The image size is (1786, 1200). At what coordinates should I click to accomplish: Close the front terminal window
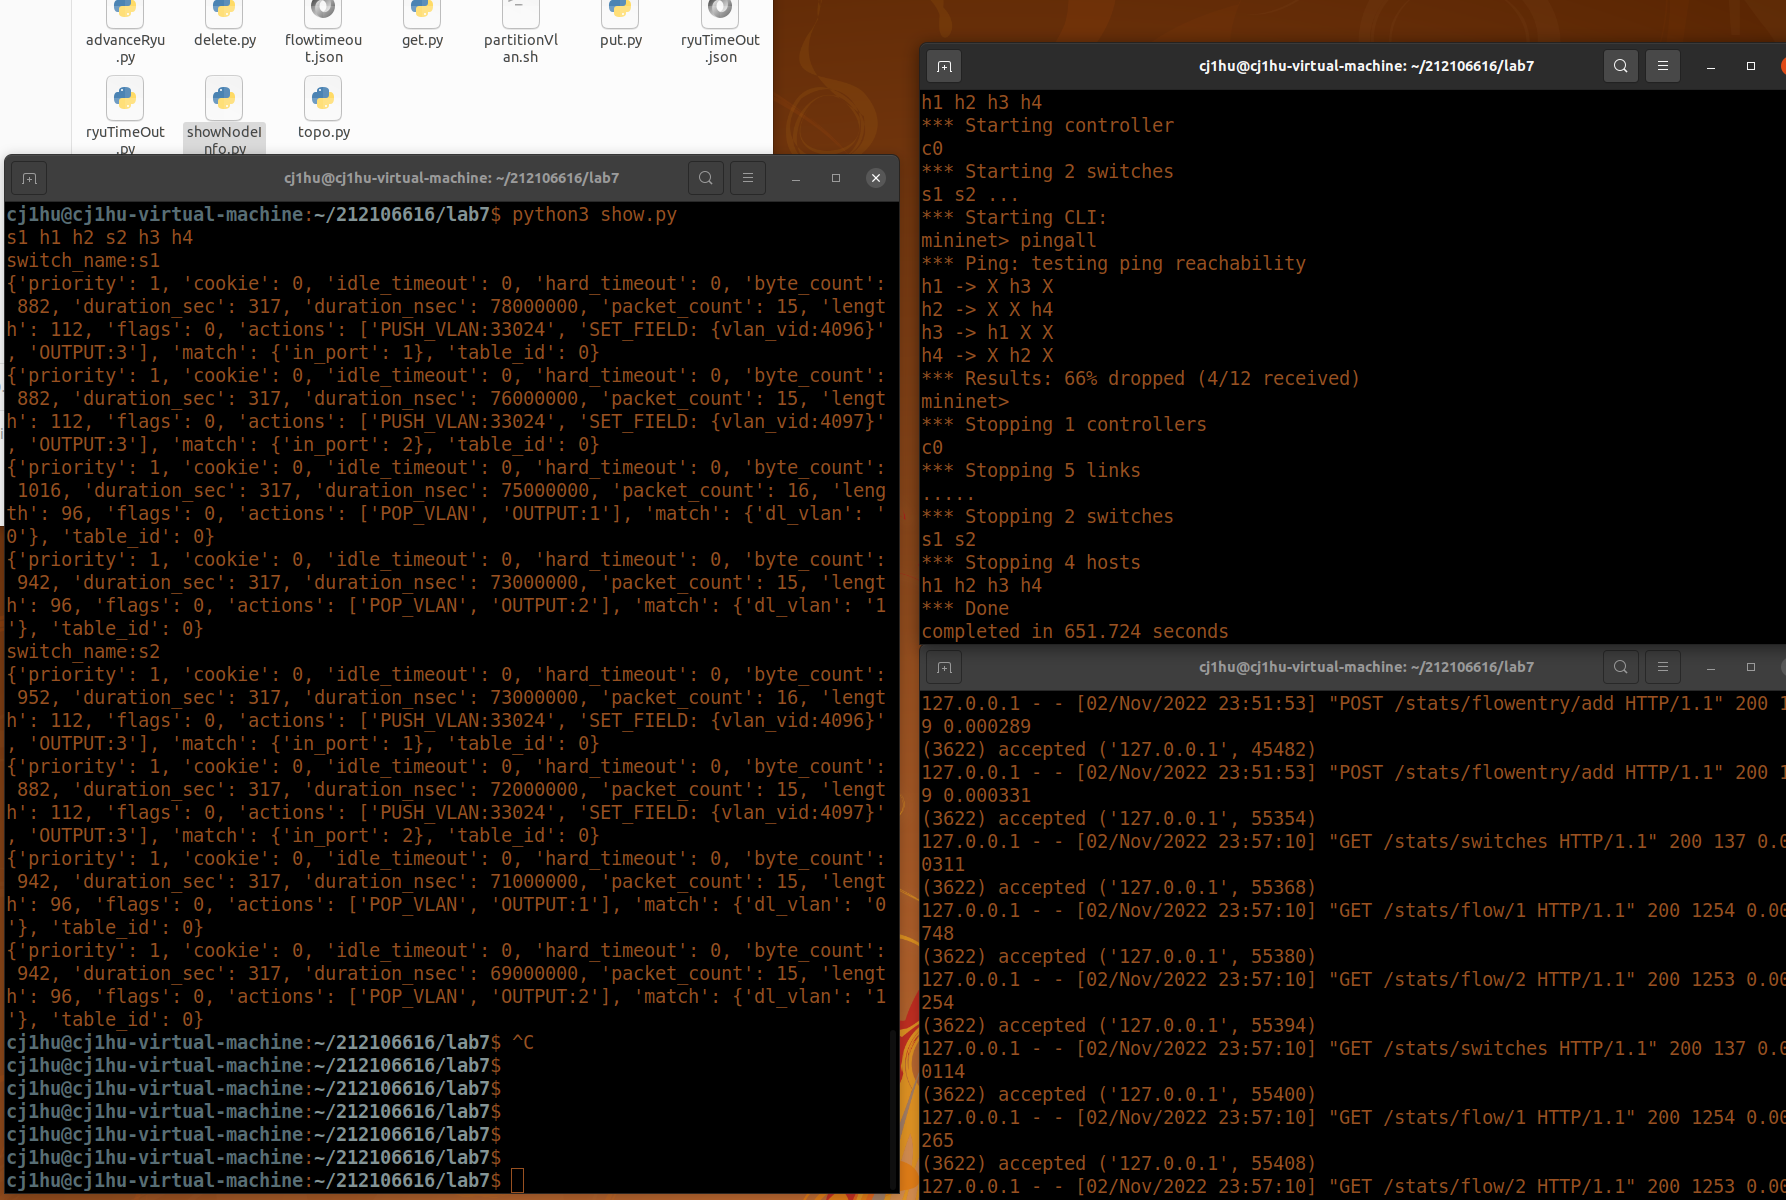click(x=876, y=178)
